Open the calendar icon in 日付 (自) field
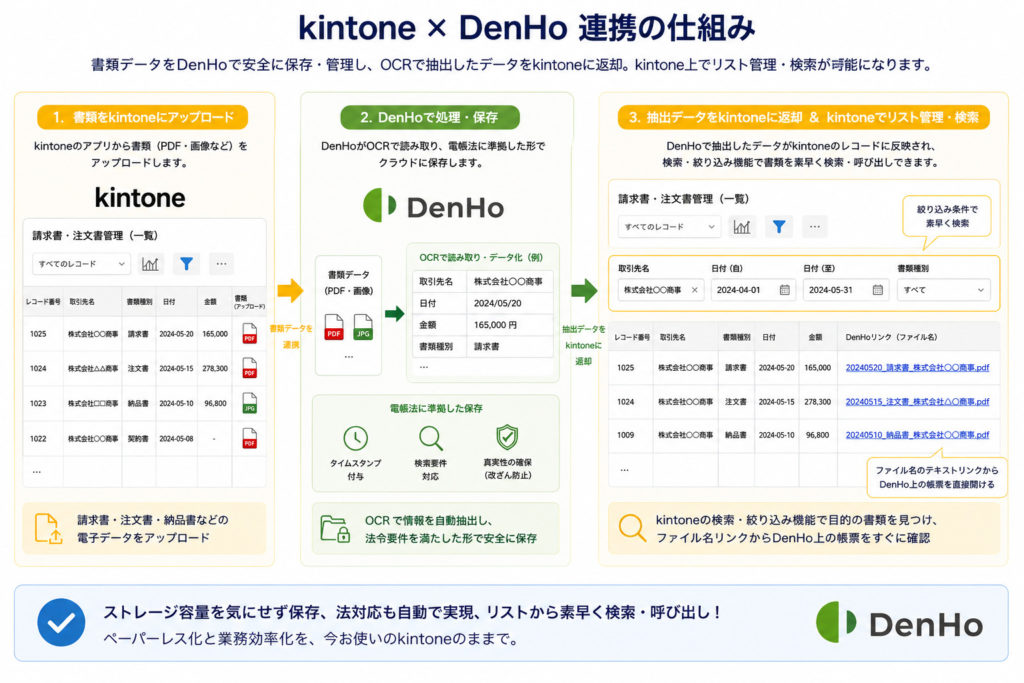This screenshot has height=683, width=1024. tap(784, 290)
